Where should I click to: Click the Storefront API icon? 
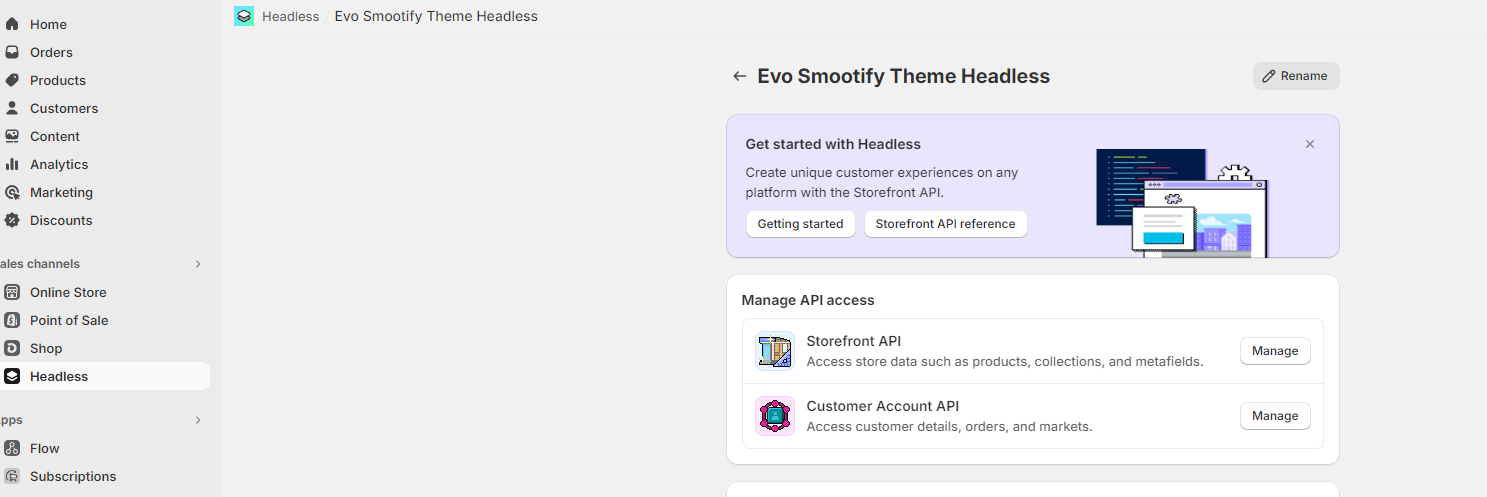775,351
